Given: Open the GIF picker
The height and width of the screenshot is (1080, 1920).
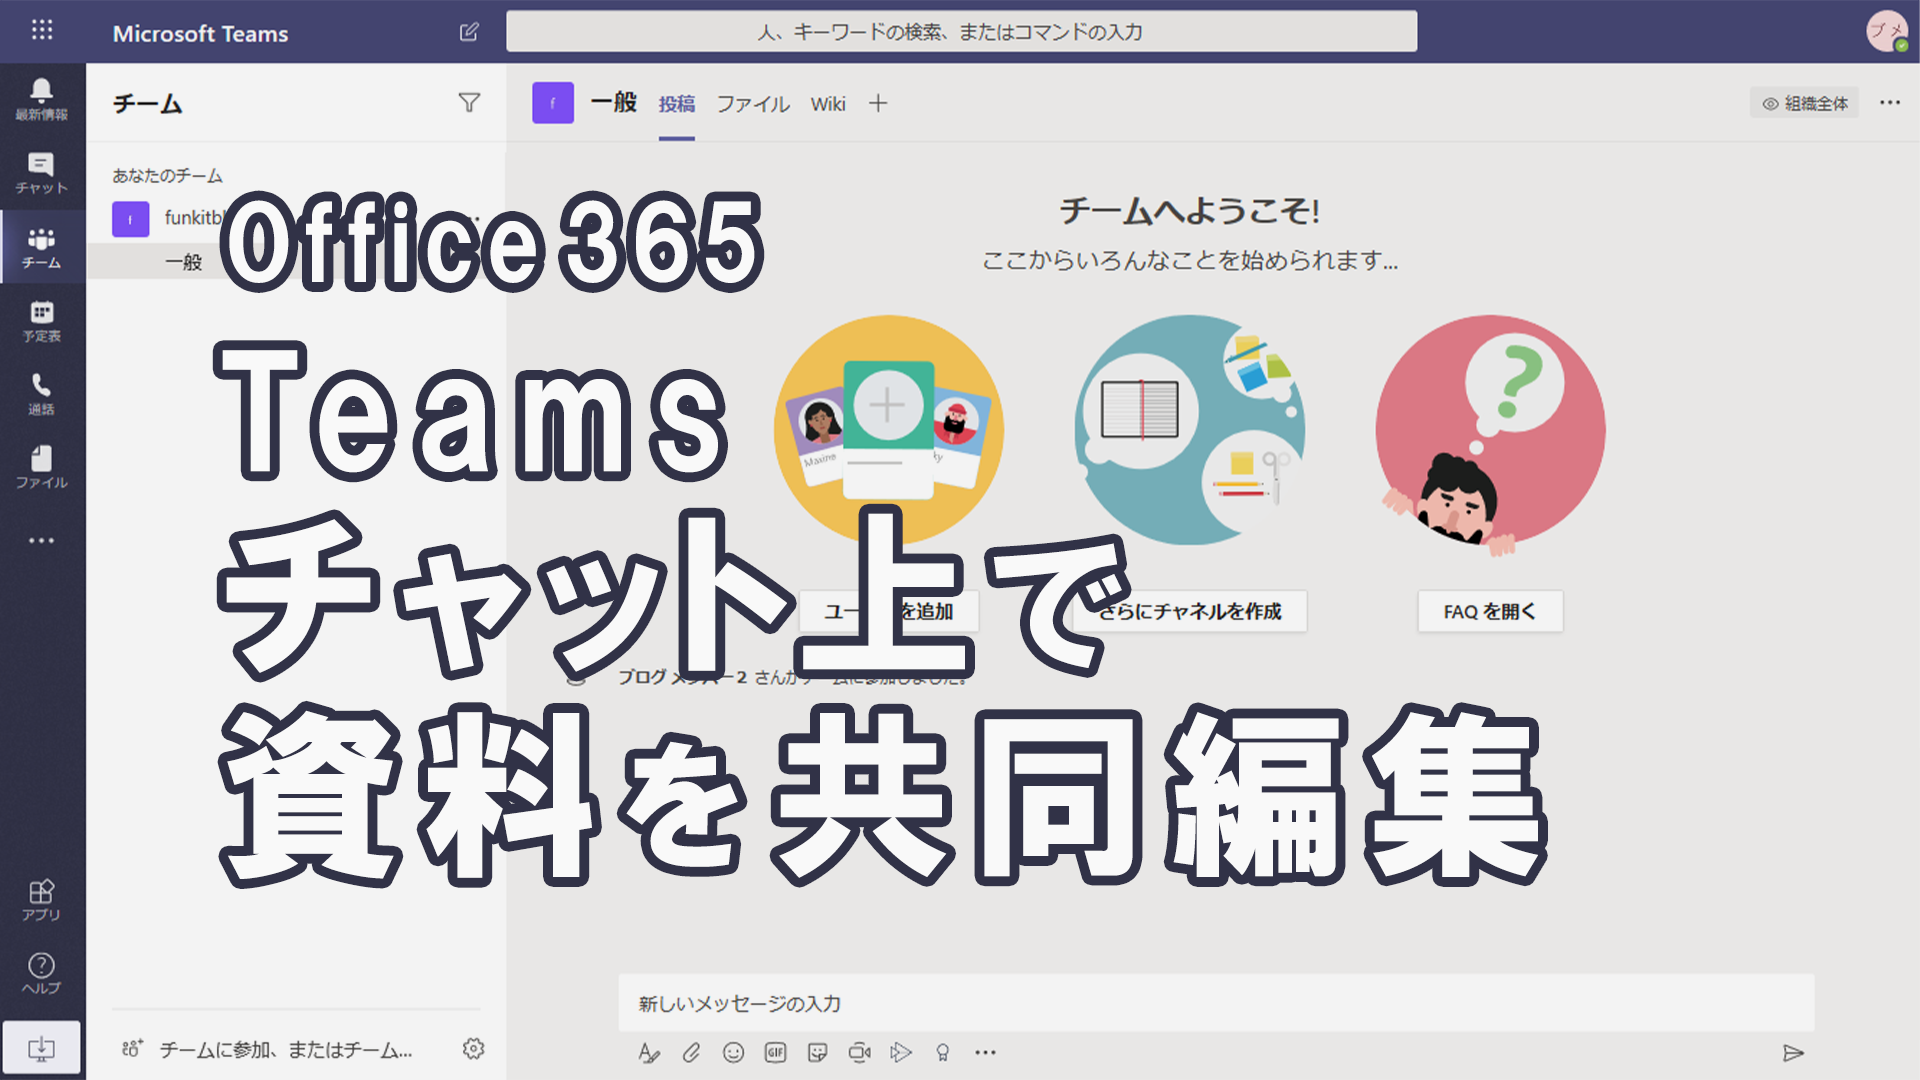Looking at the screenshot, I should pyautogui.click(x=775, y=1052).
